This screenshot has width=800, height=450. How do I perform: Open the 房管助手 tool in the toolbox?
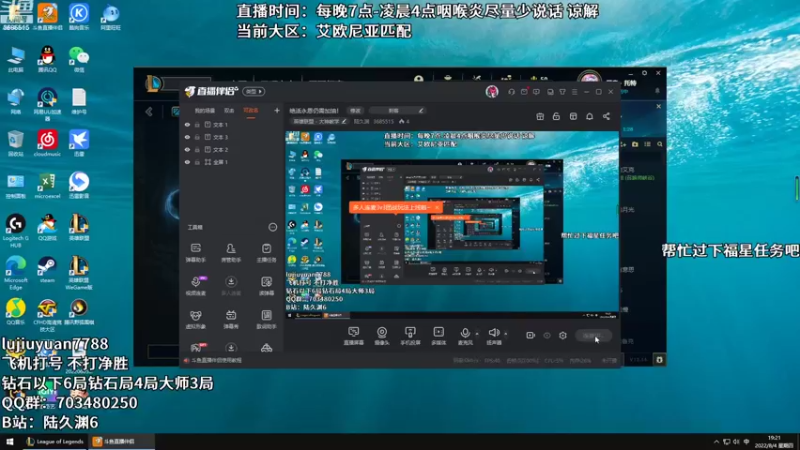point(231,253)
